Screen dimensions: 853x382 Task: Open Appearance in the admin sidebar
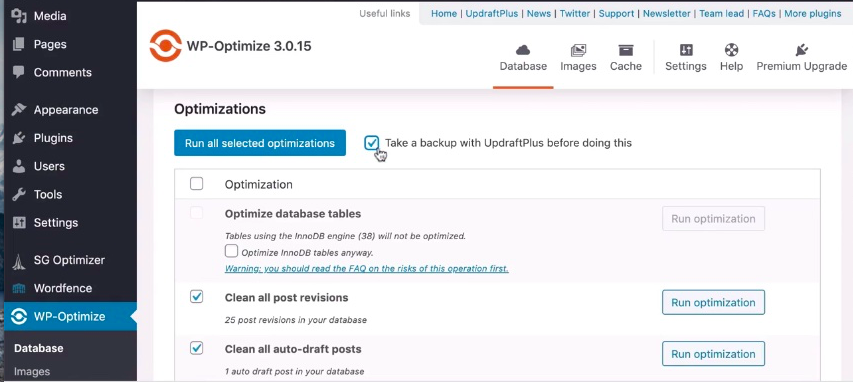coord(66,109)
